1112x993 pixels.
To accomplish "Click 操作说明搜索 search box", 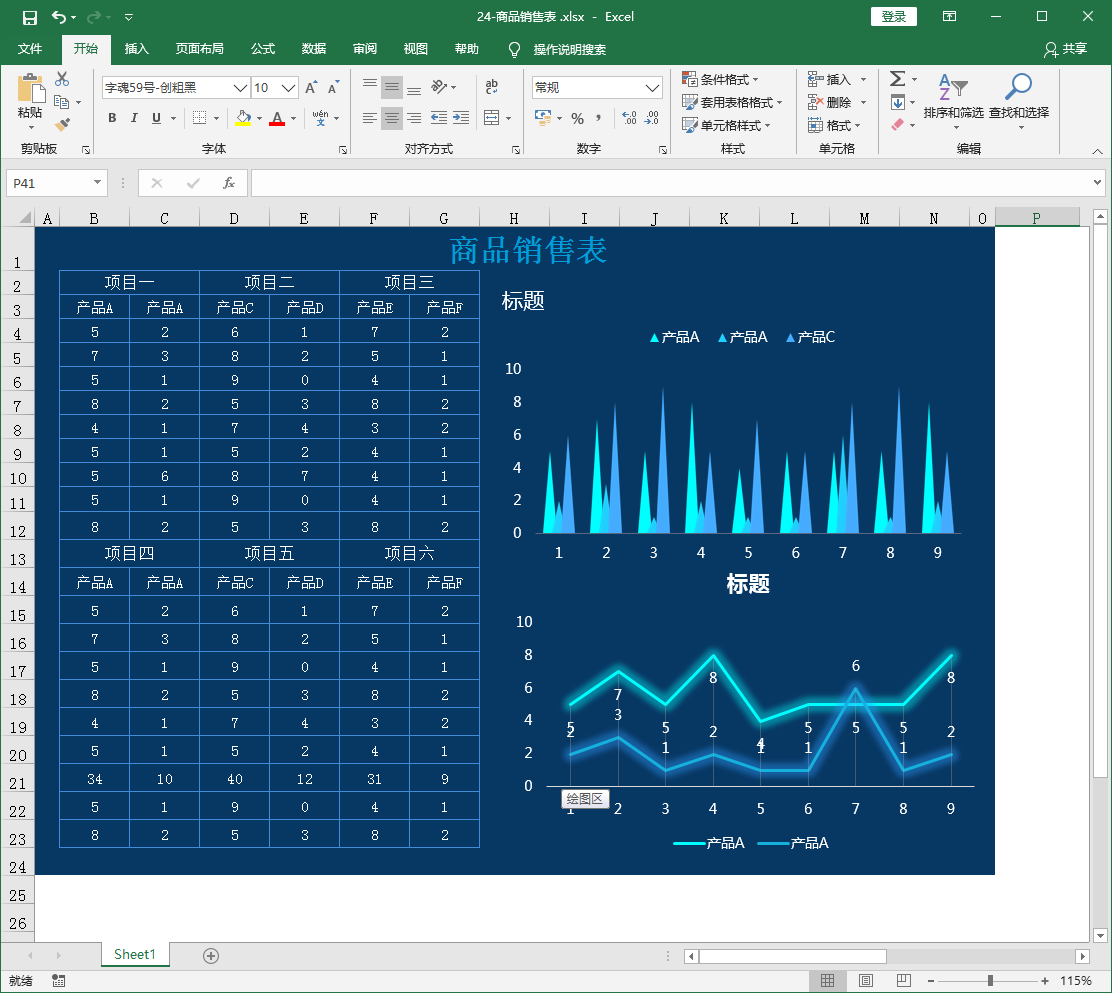I will [x=569, y=49].
